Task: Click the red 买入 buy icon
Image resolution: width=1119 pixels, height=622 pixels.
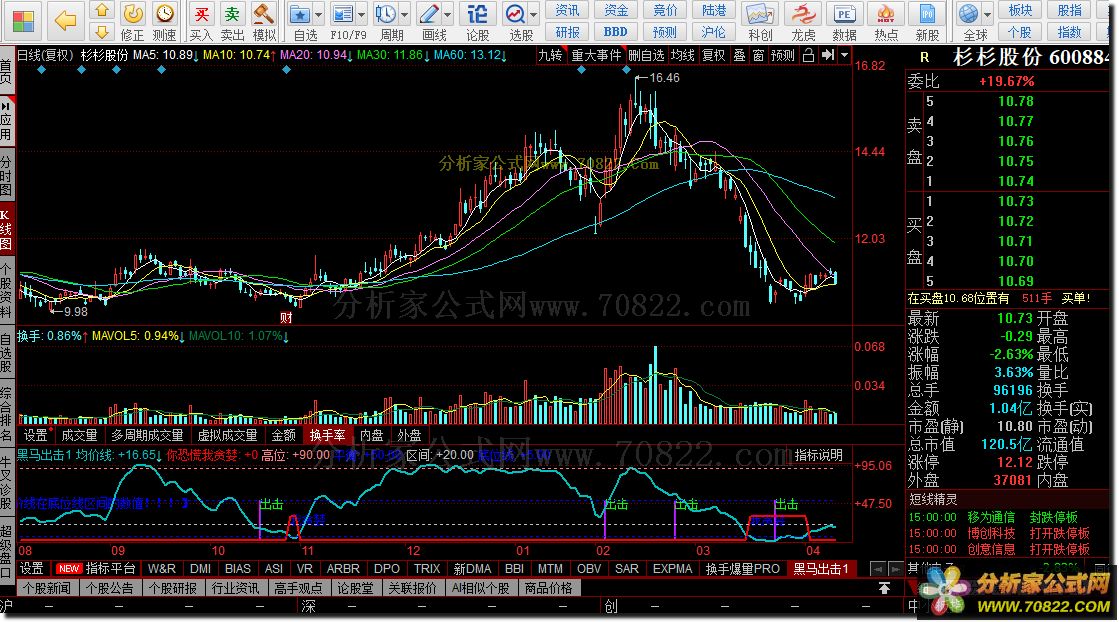Action: pyautogui.click(x=201, y=14)
